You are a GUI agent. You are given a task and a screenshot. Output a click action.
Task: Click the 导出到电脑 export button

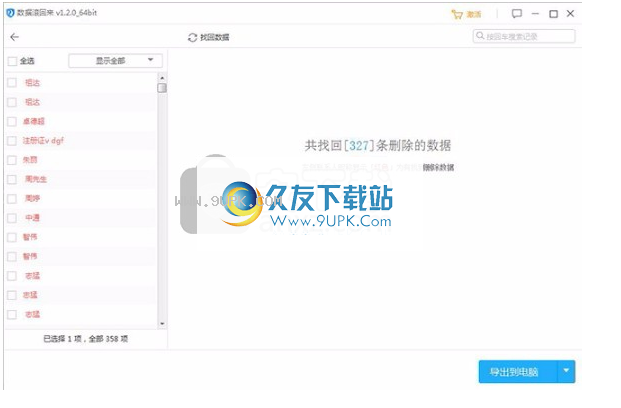[518, 372]
